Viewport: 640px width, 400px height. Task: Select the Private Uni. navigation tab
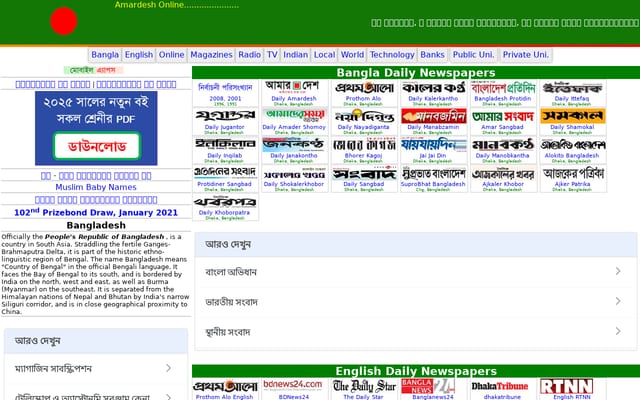click(526, 55)
